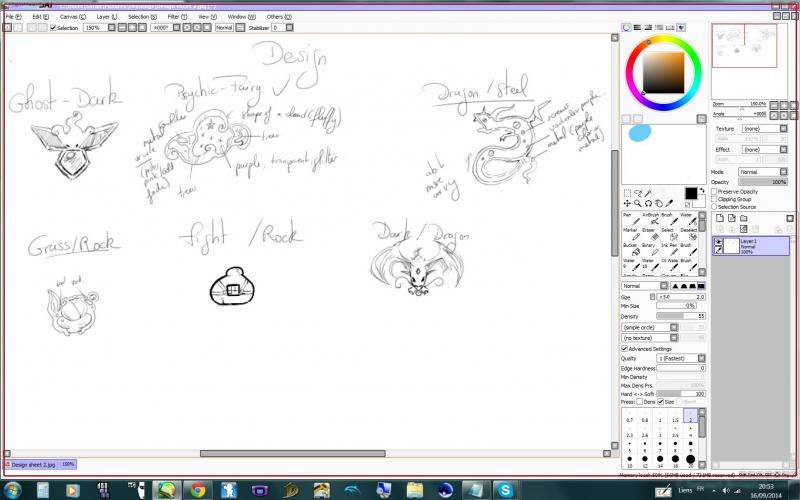Create a new normal layer
The width and height of the screenshot is (800, 500).
click(720, 218)
